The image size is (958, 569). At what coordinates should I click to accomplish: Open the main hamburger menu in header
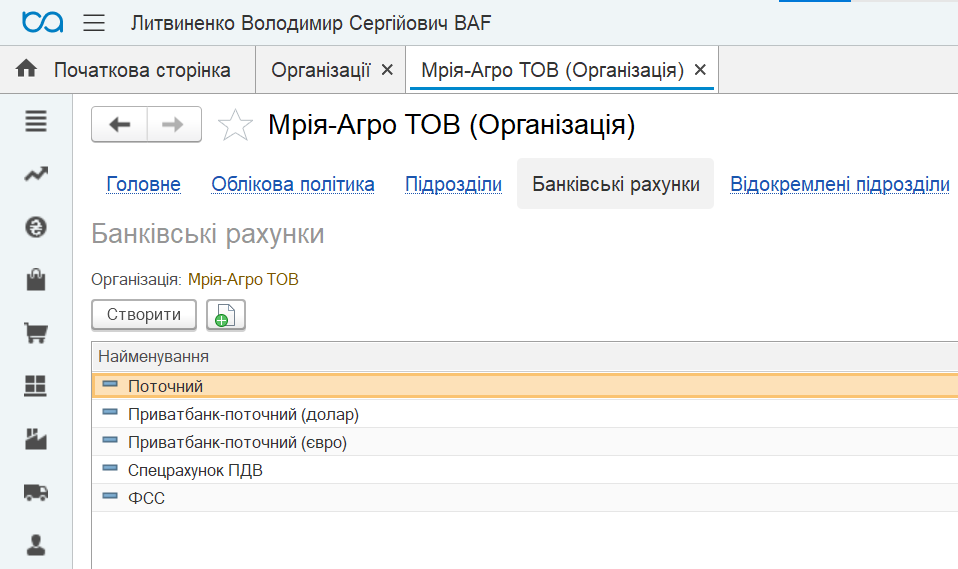tap(94, 23)
